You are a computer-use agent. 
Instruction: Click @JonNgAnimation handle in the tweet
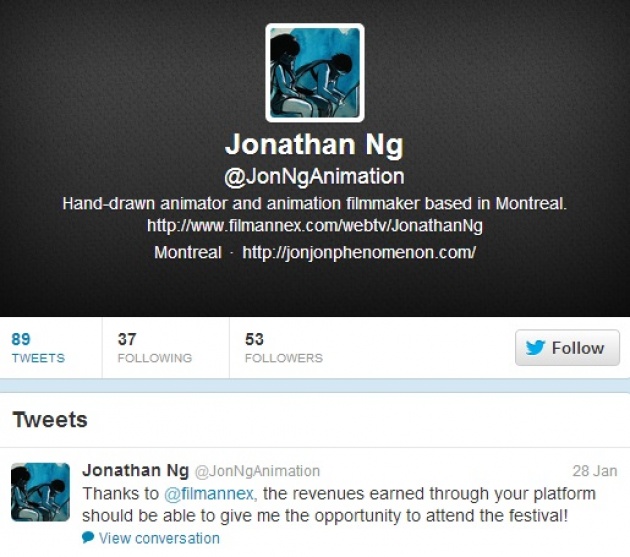(x=257, y=471)
